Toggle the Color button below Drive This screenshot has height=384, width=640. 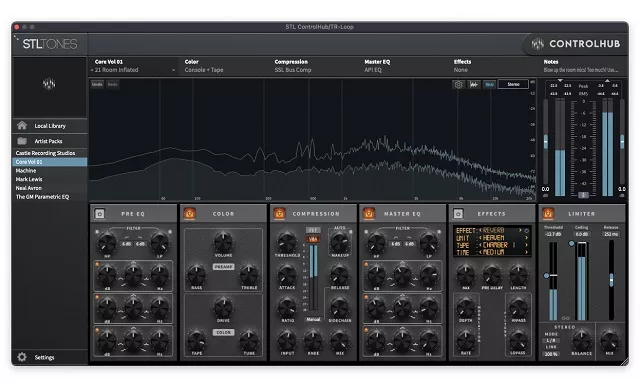(223, 332)
